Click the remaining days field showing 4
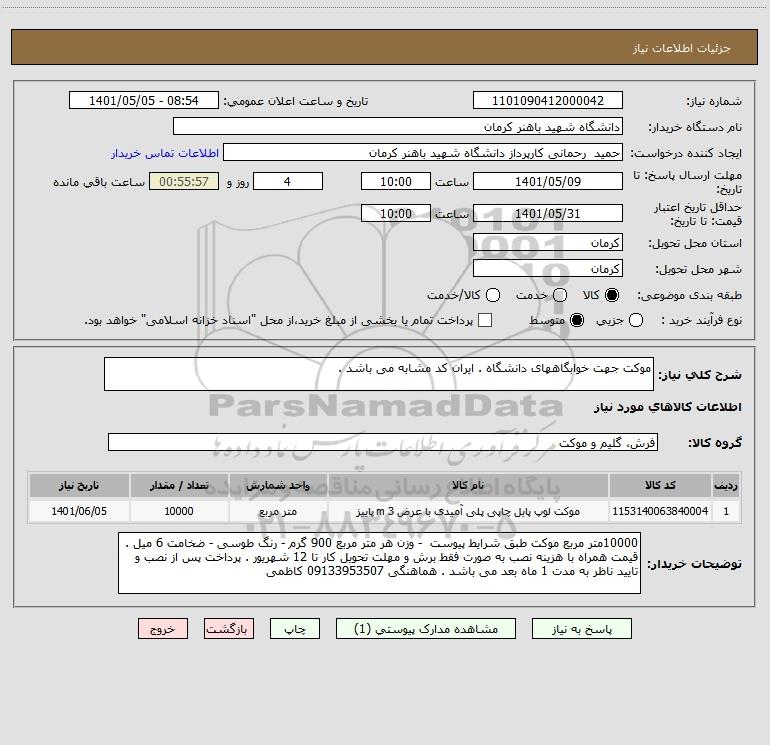Image resolution: width=770 pixels, height=745 pixels. click(288, 181)
